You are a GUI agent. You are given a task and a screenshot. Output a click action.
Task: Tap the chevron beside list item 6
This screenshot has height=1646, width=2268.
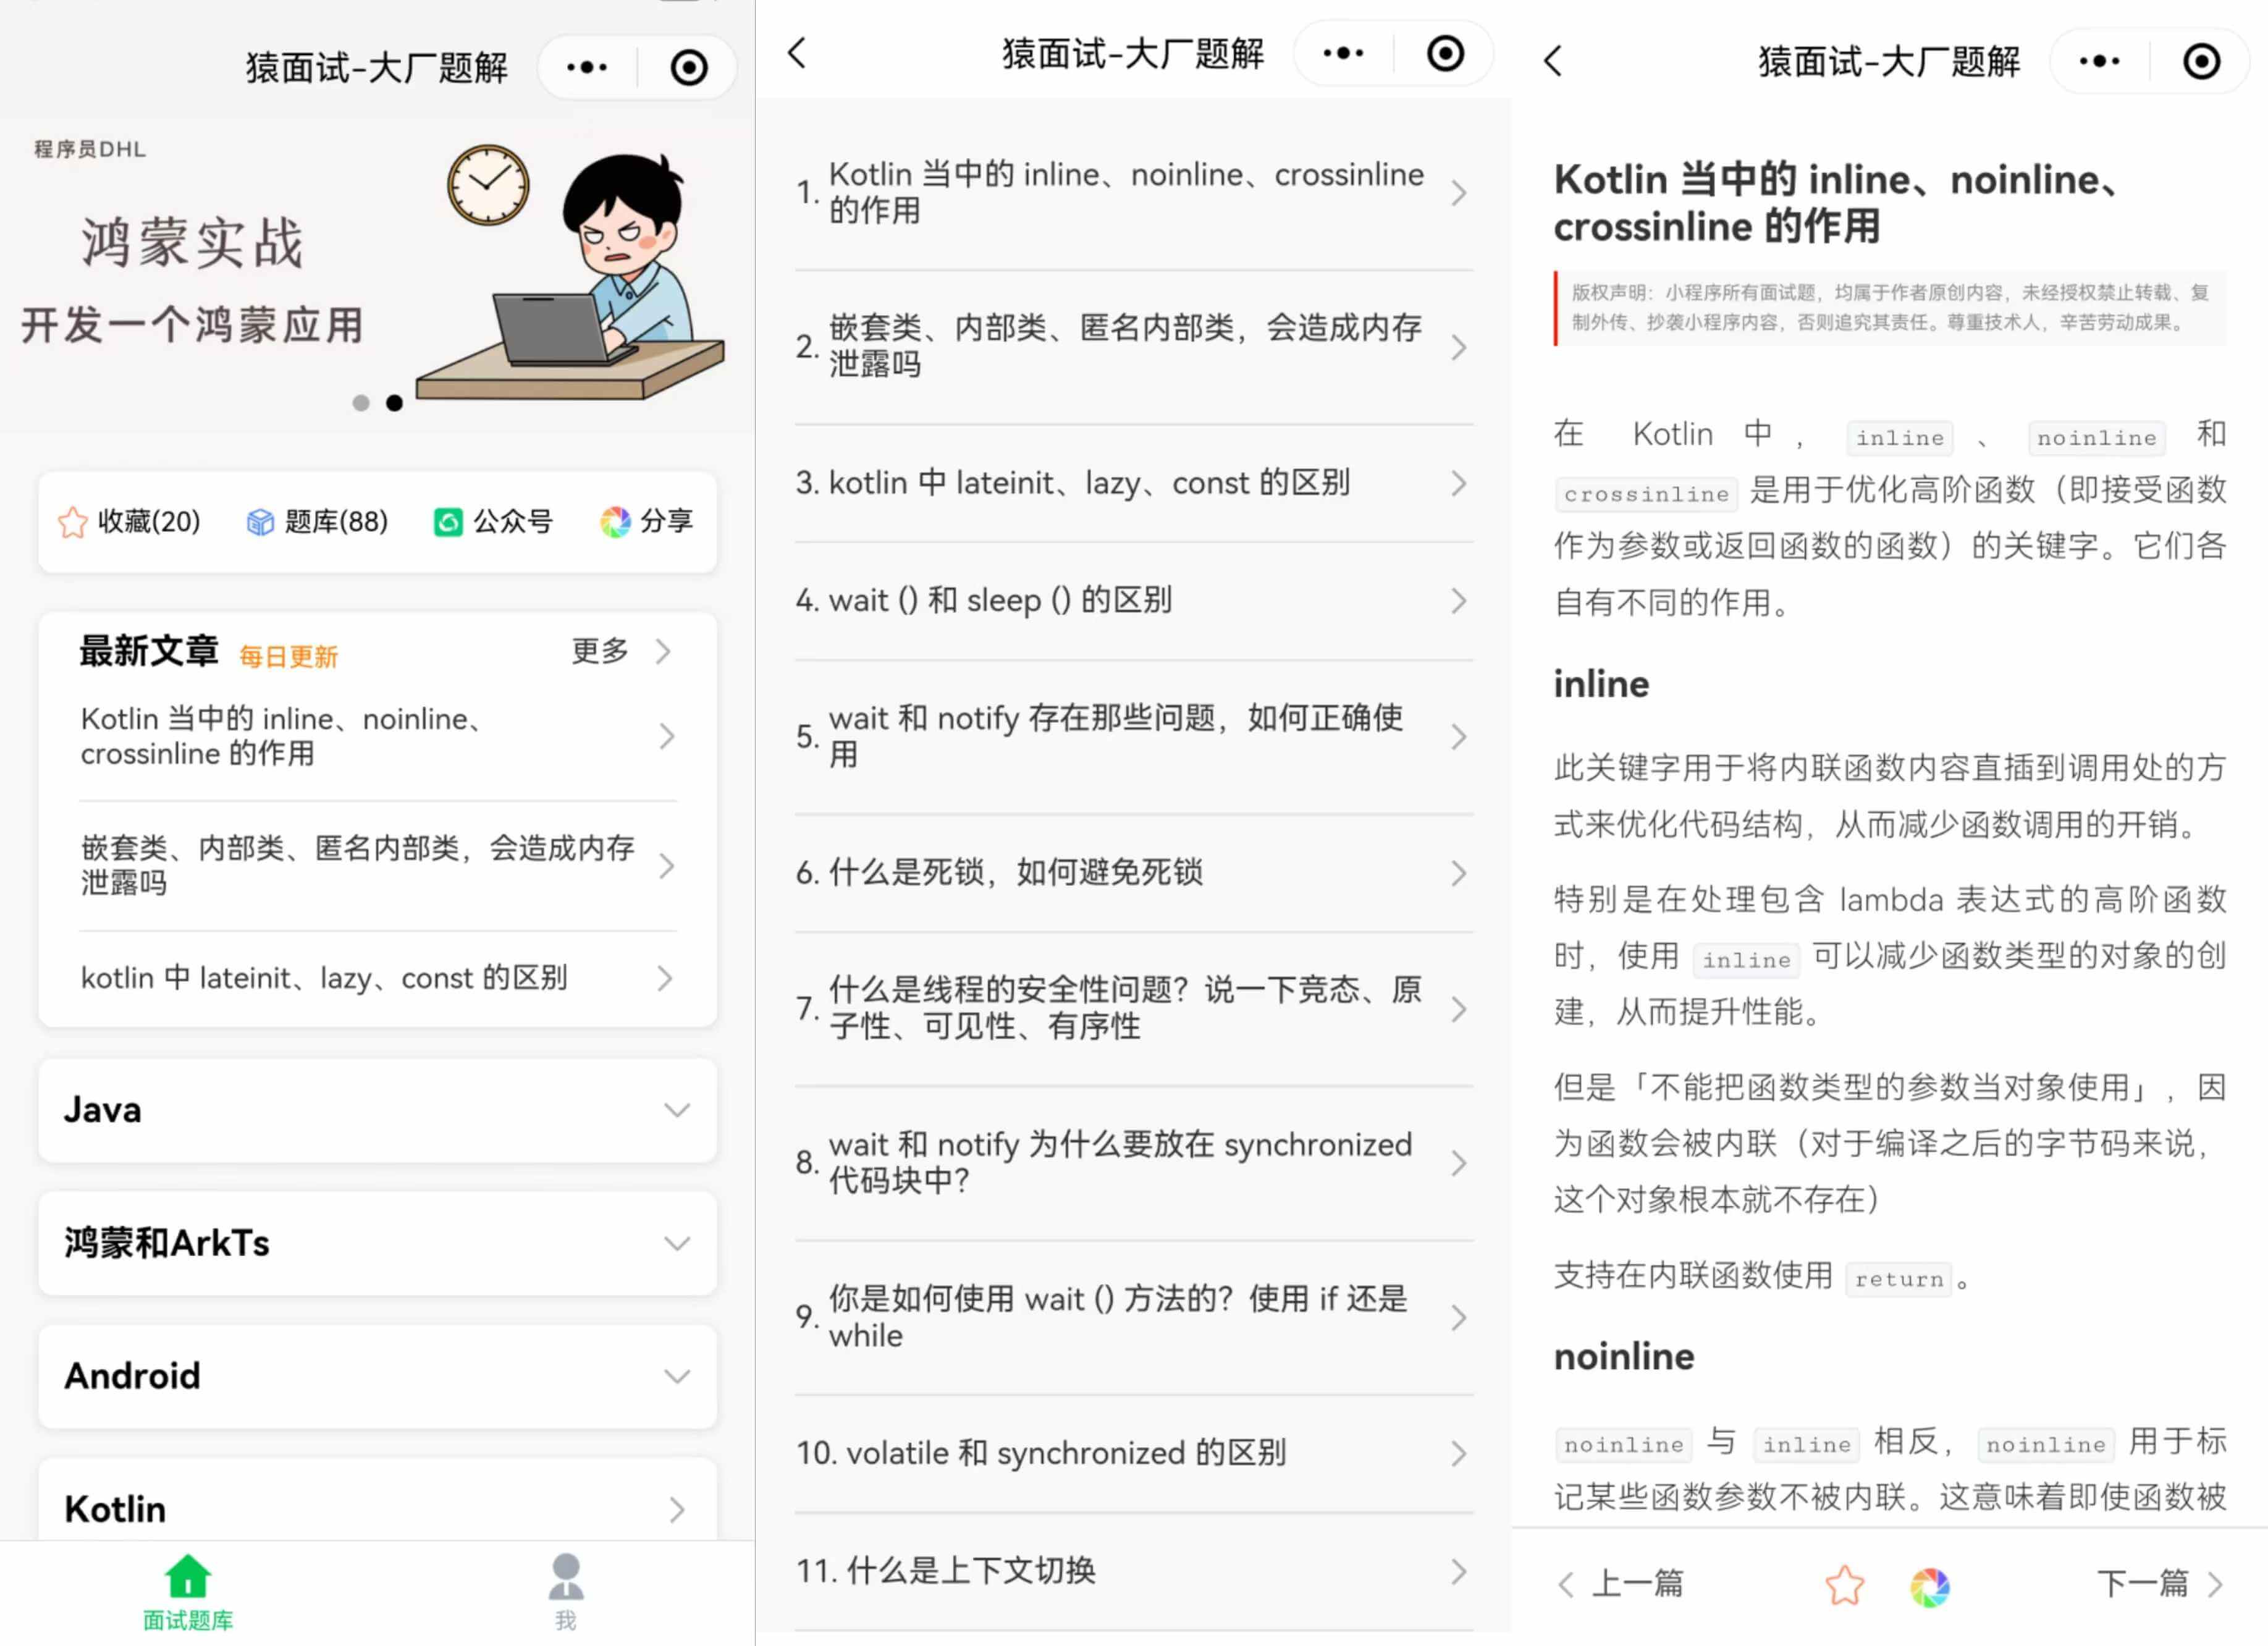click(1459, 873)
